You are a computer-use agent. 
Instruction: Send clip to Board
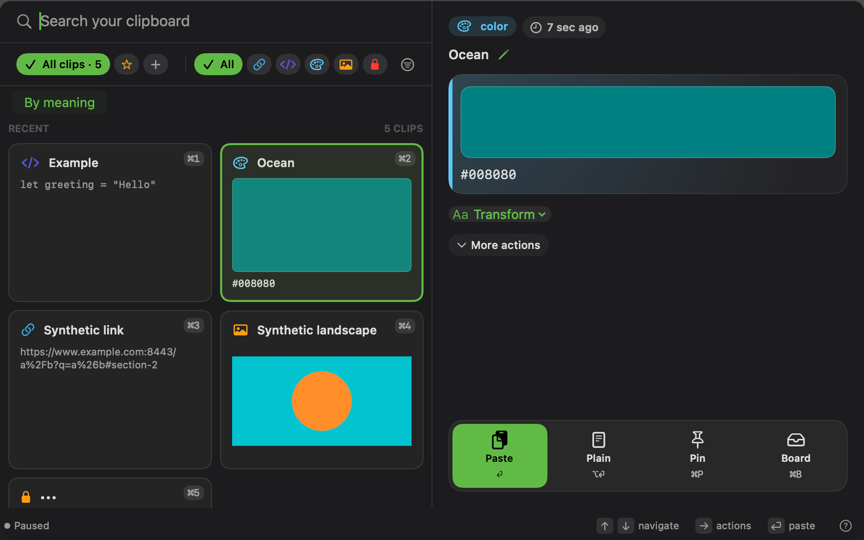(796, 456)
